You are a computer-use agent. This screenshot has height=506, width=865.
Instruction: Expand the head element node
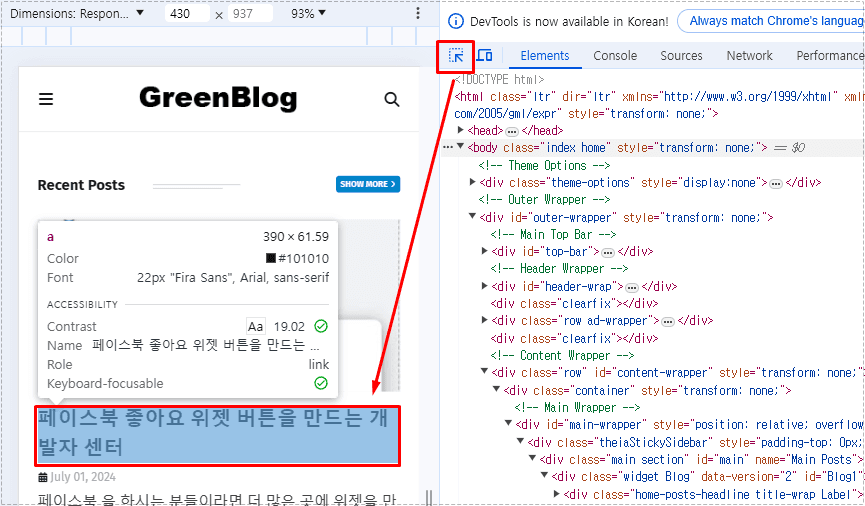click(461, 130)
